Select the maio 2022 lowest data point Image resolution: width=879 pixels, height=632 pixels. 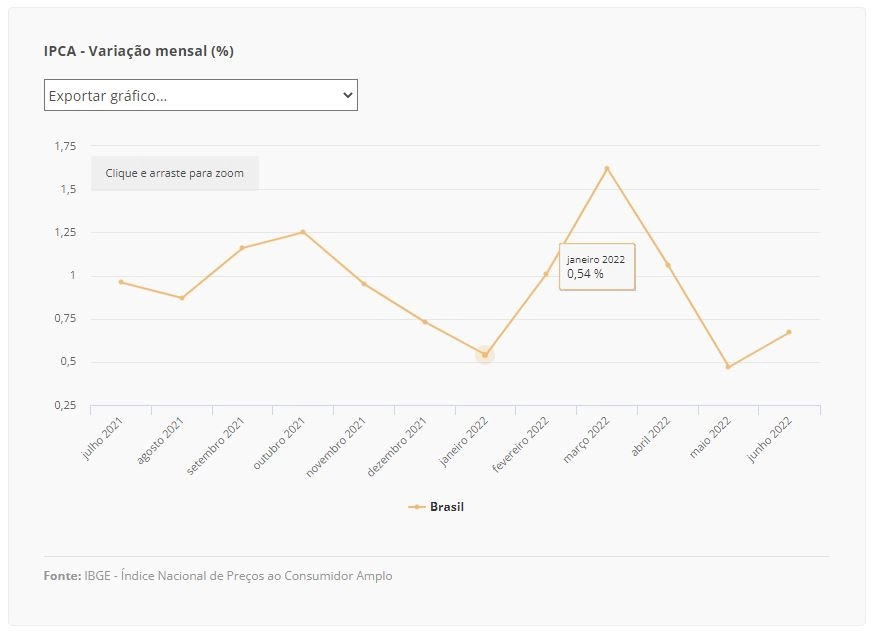728,367
